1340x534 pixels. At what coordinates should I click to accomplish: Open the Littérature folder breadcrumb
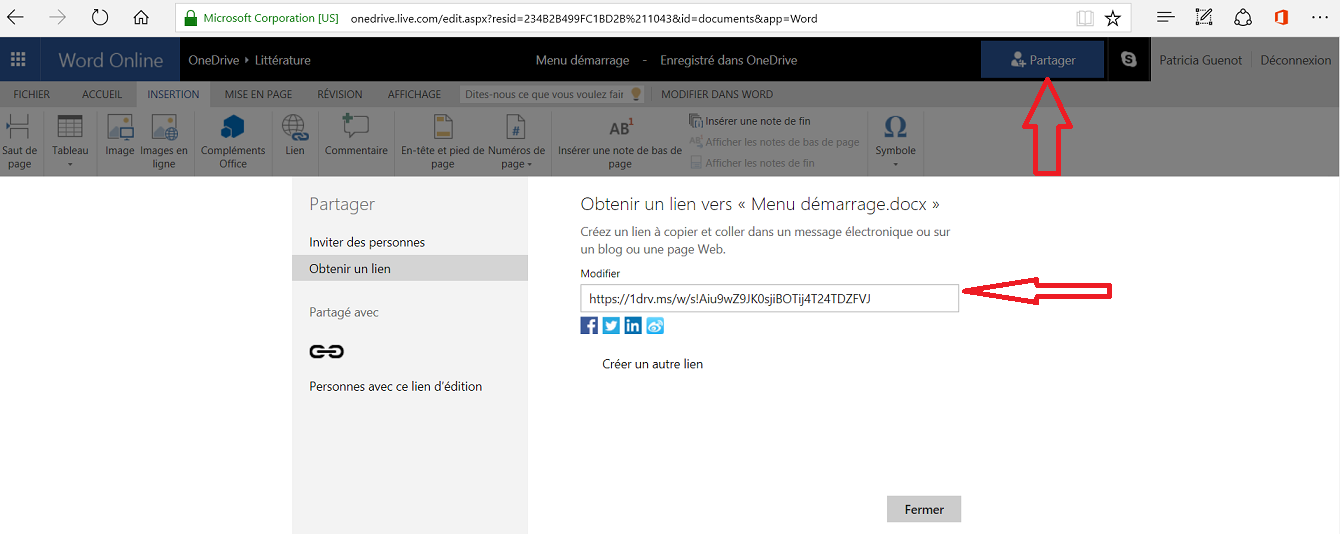tap(282, 60)
